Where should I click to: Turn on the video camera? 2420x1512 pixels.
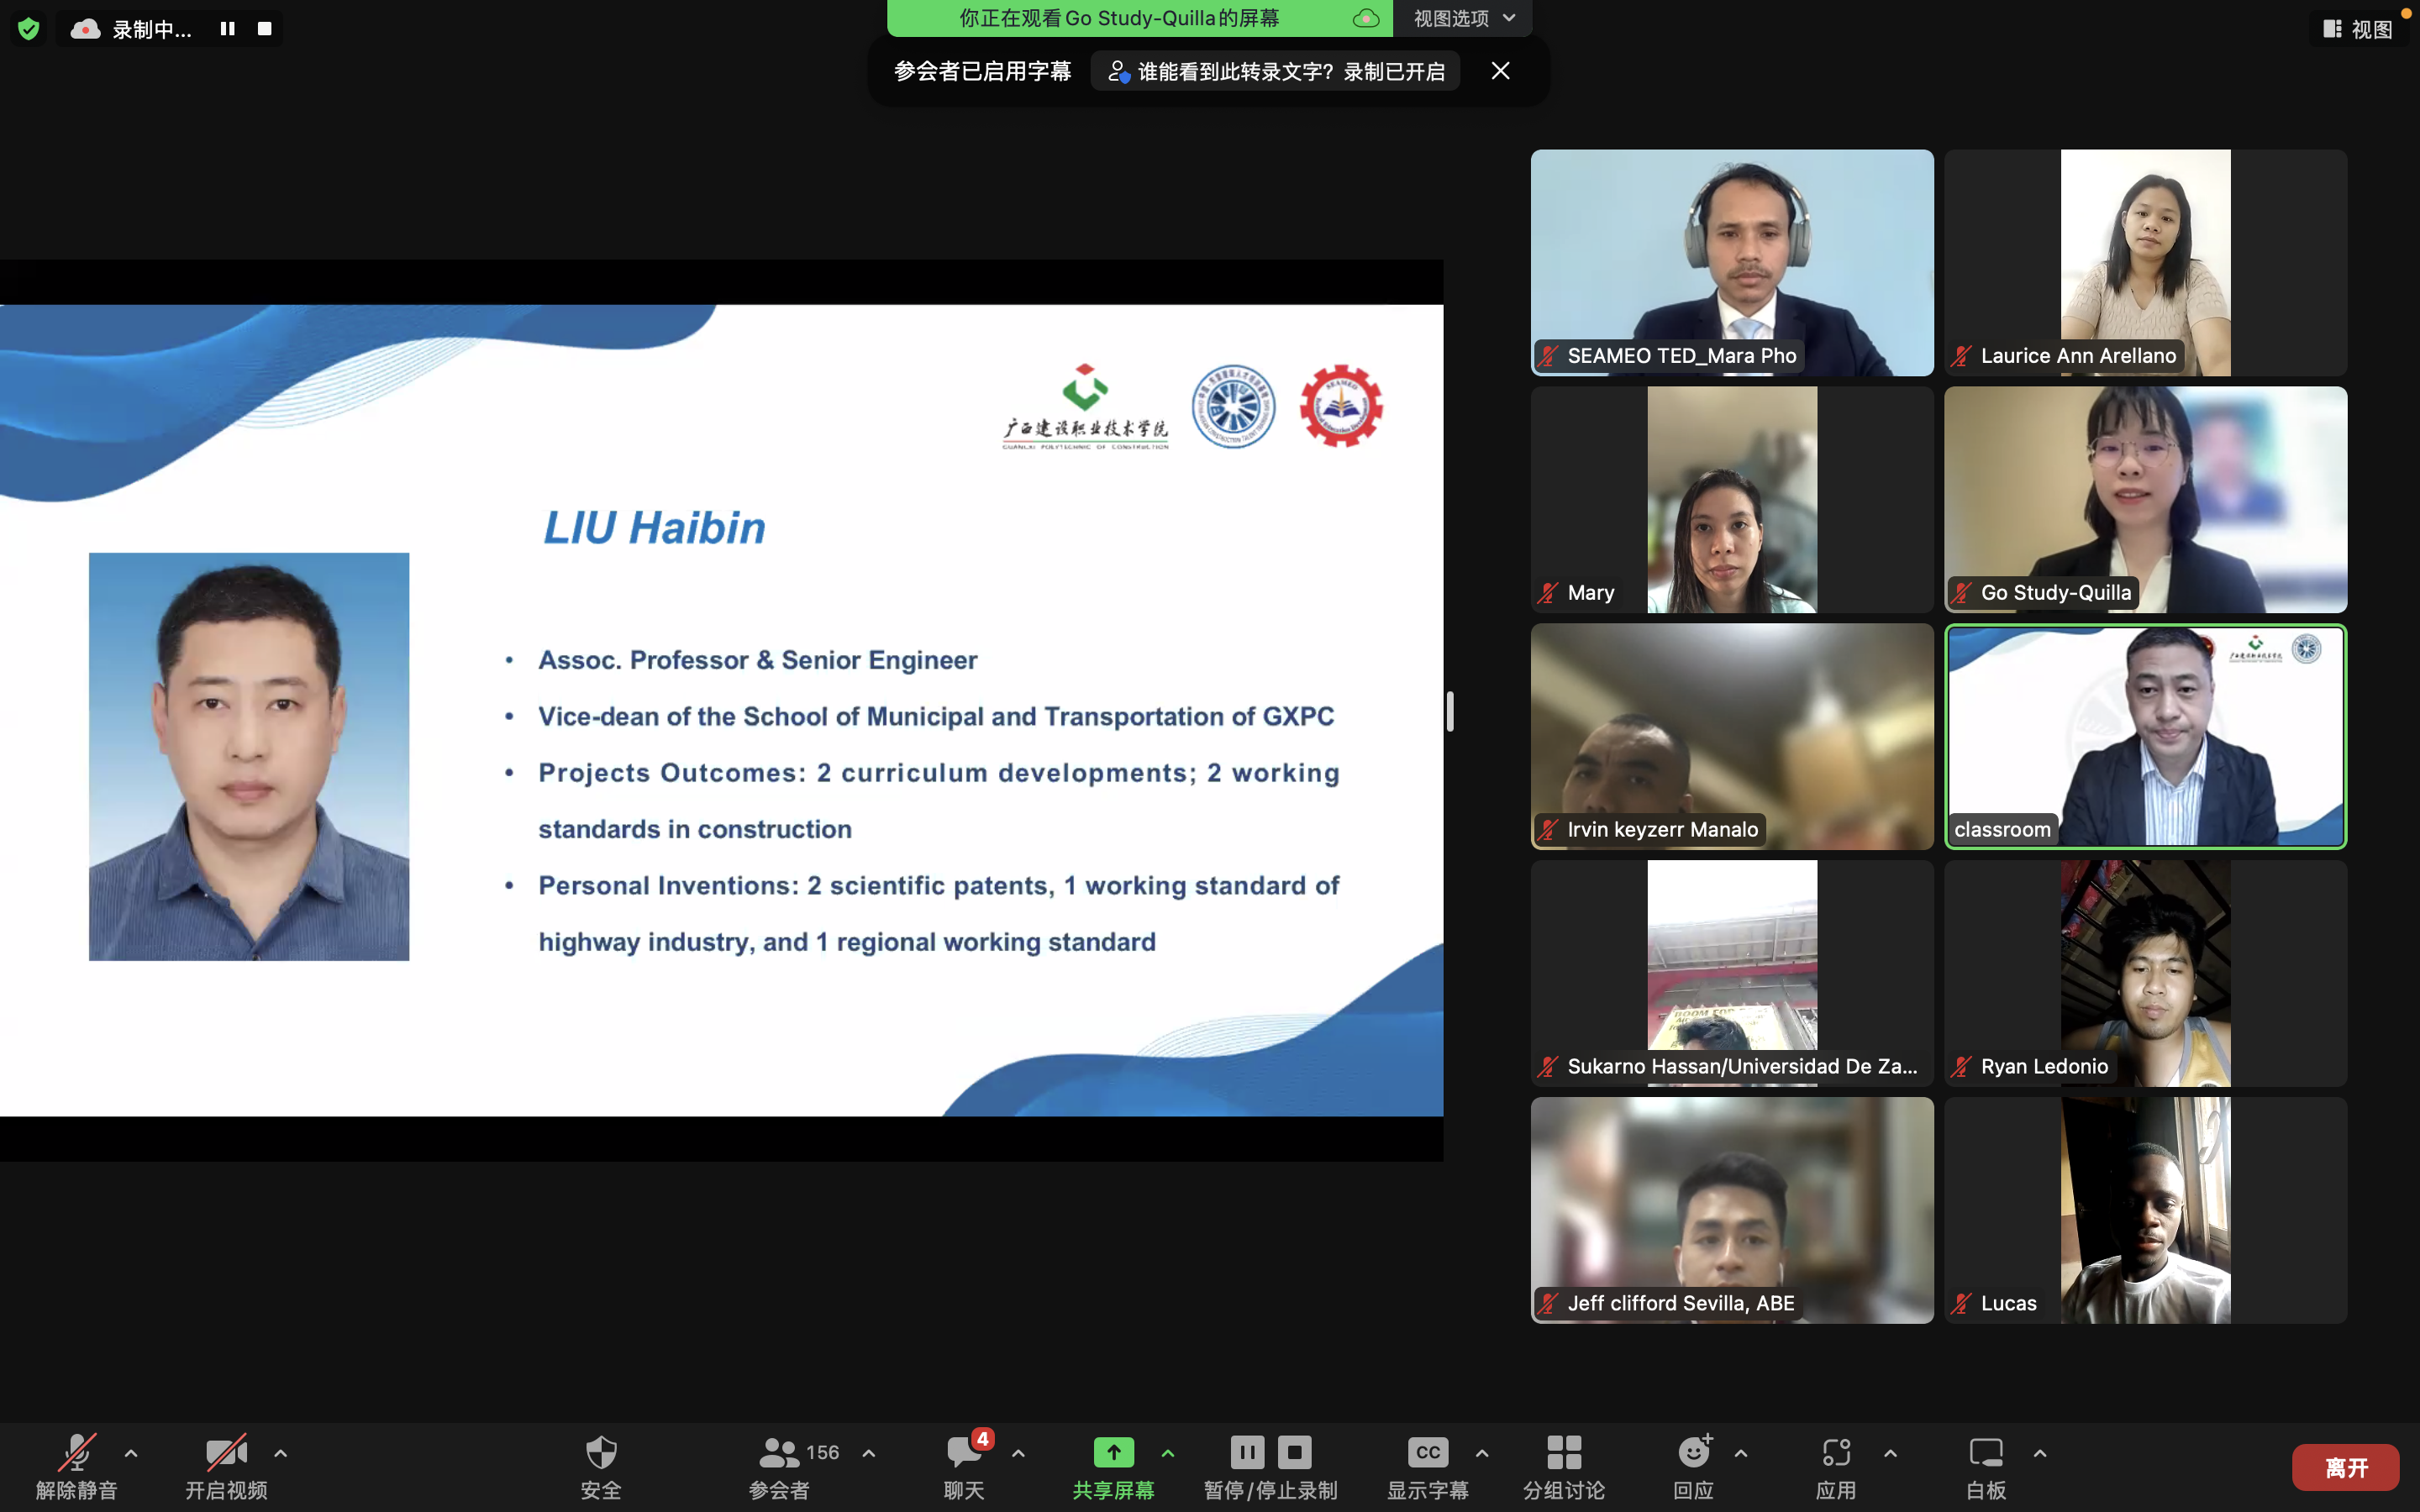pos(226,1453)
